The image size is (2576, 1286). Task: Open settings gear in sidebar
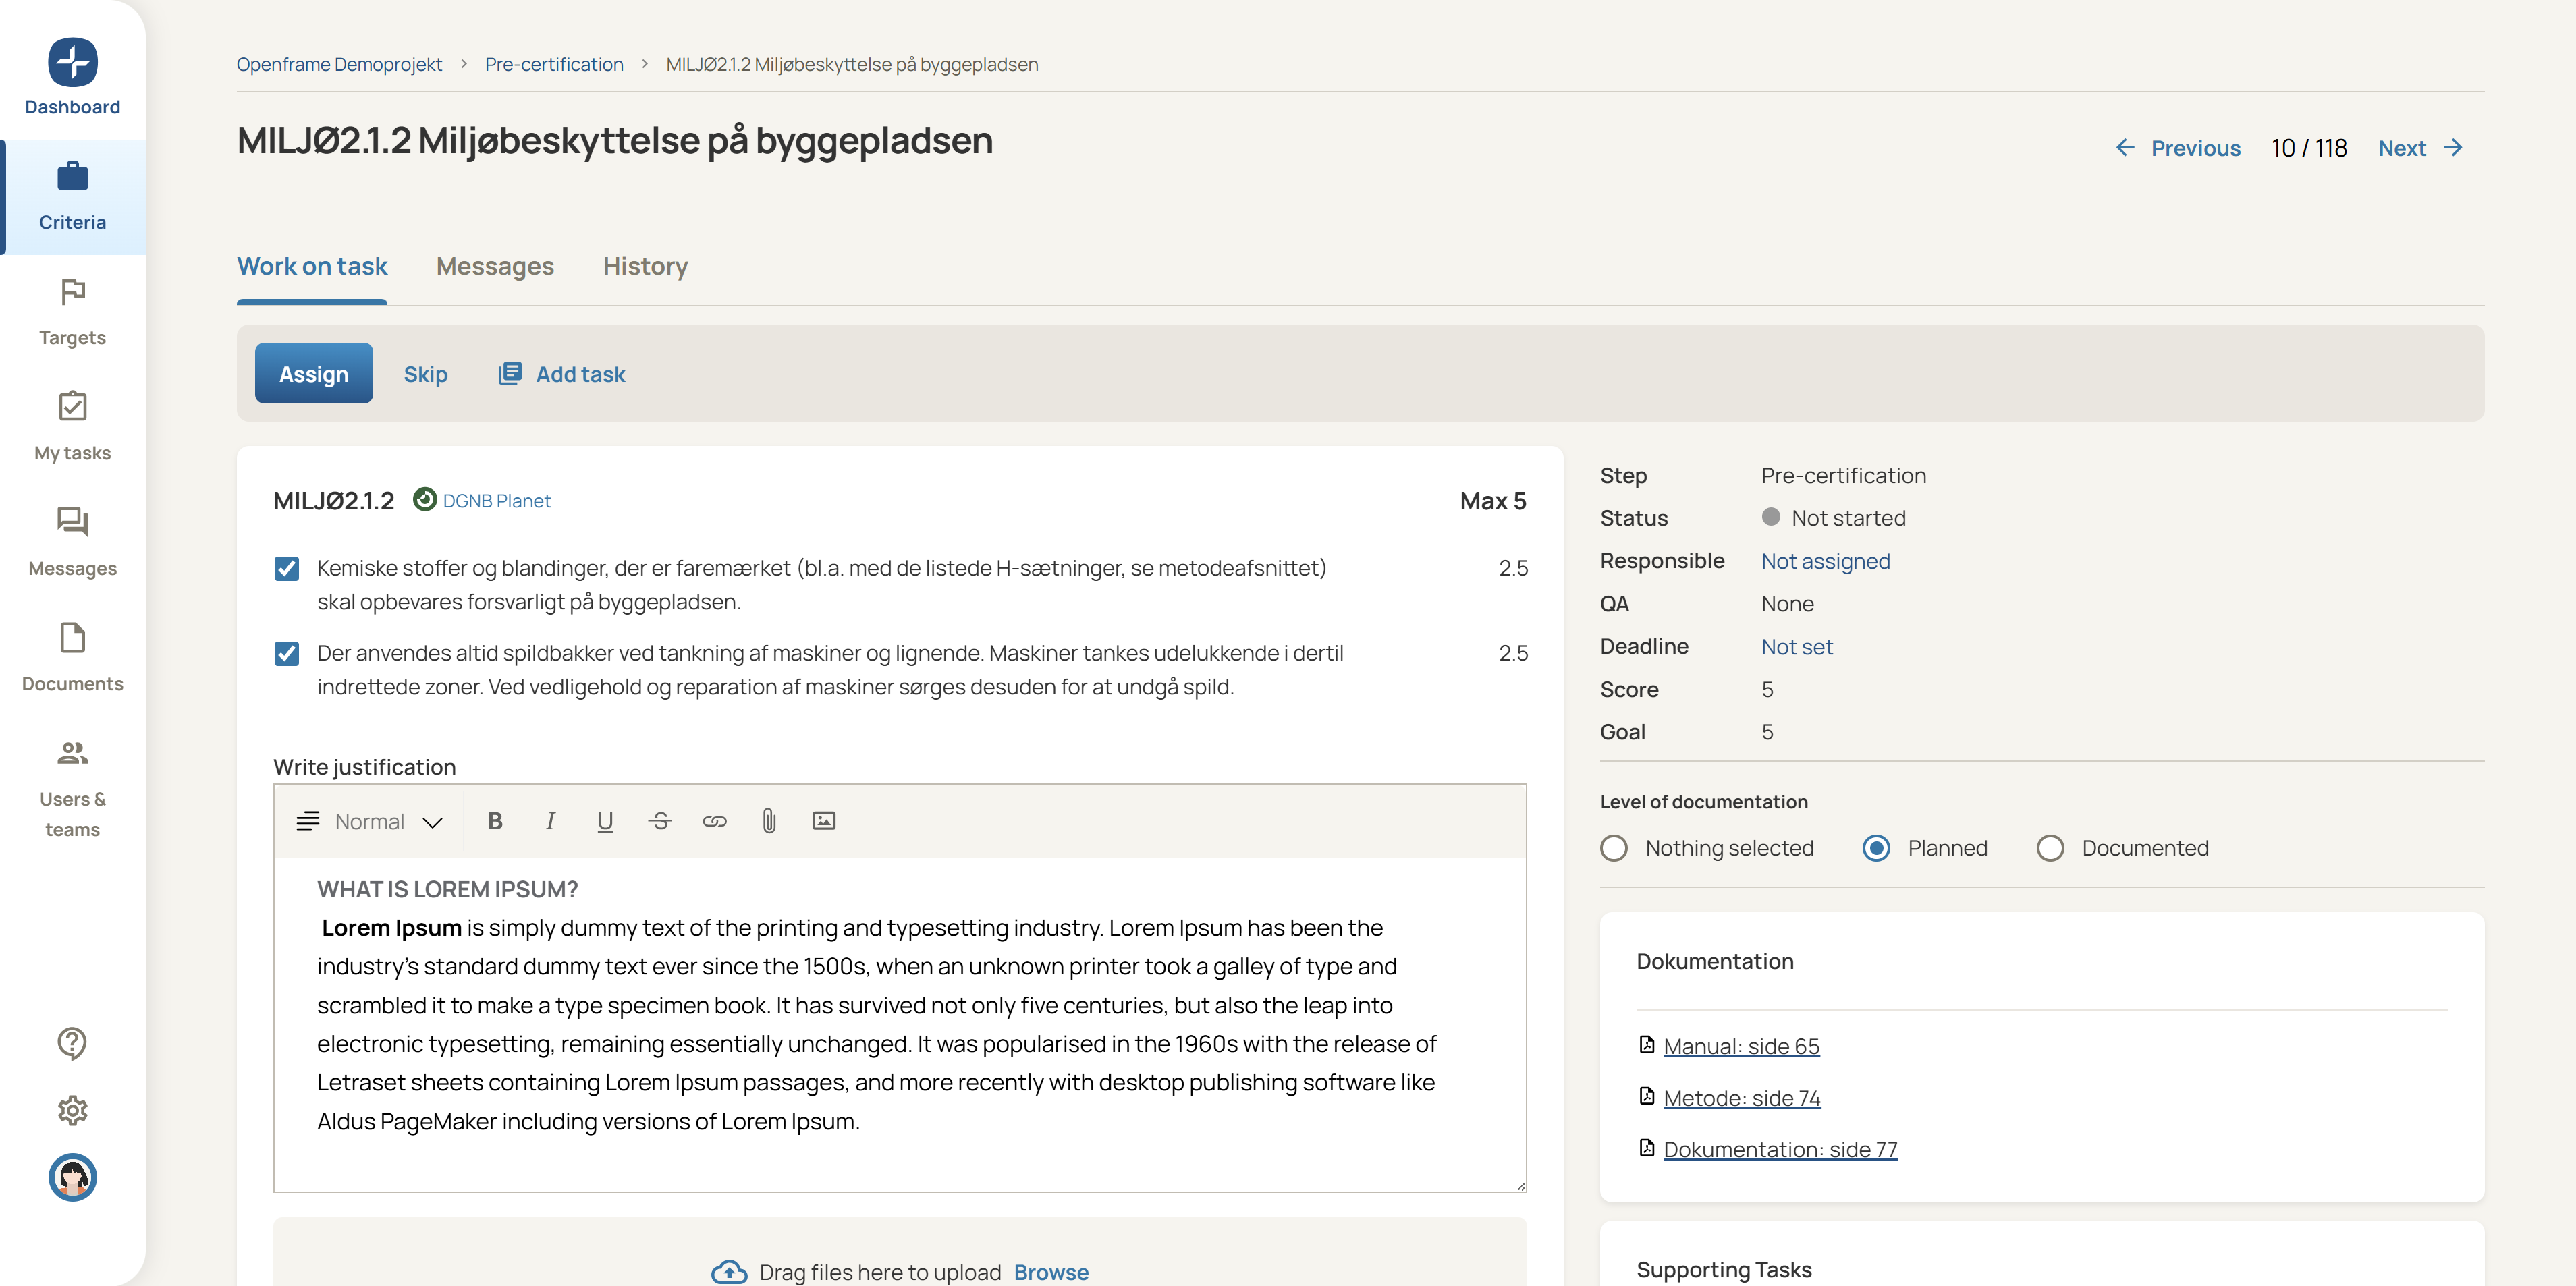coord(72,1110)
